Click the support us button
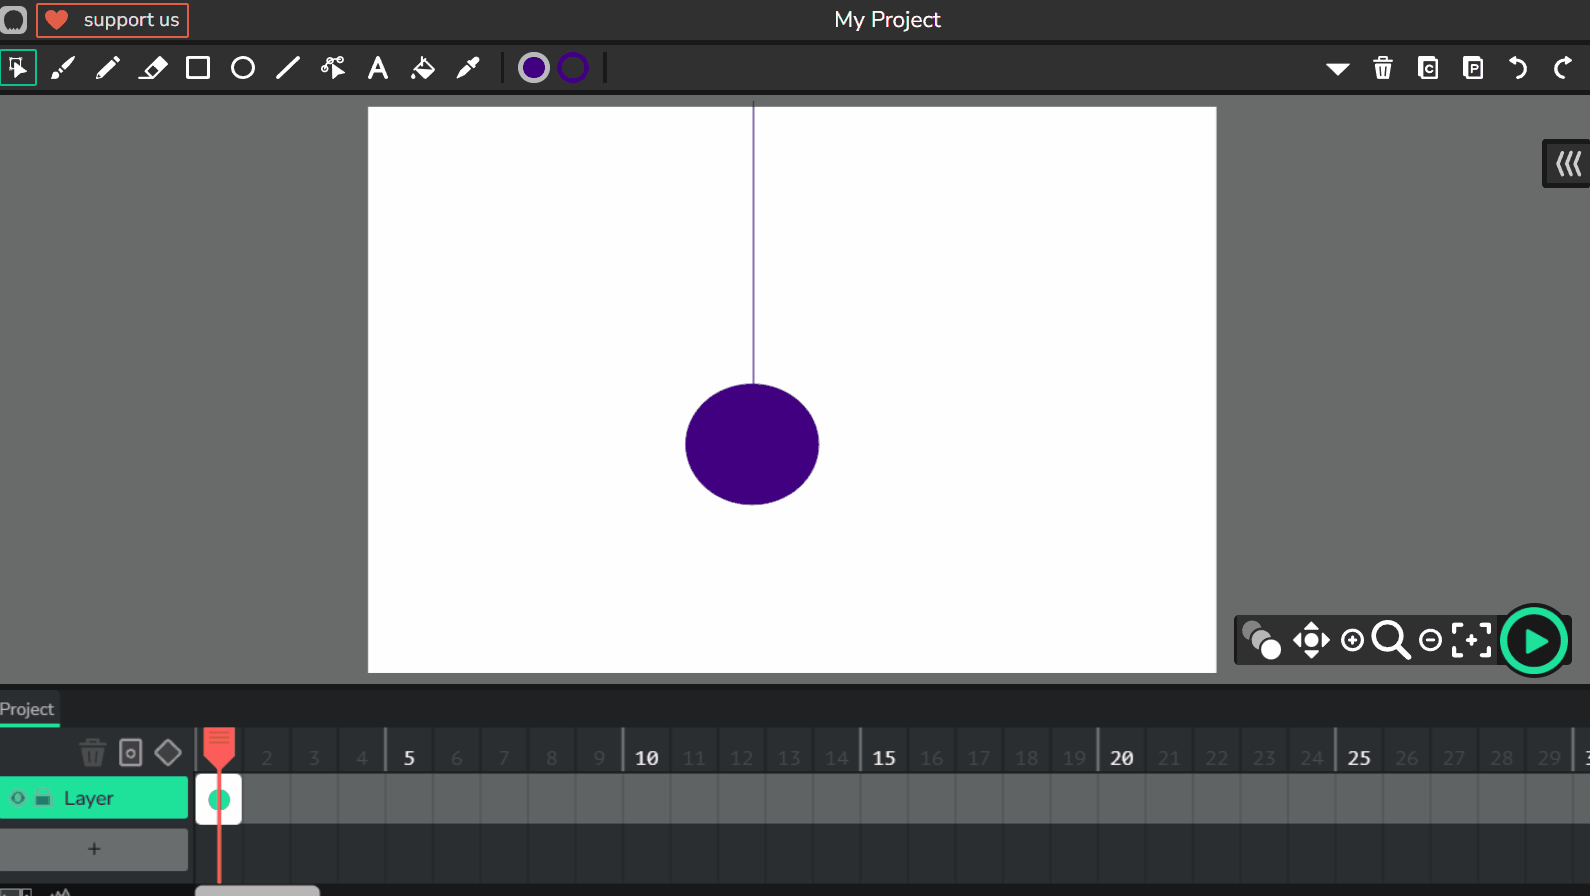 click(x=113, y=20)
